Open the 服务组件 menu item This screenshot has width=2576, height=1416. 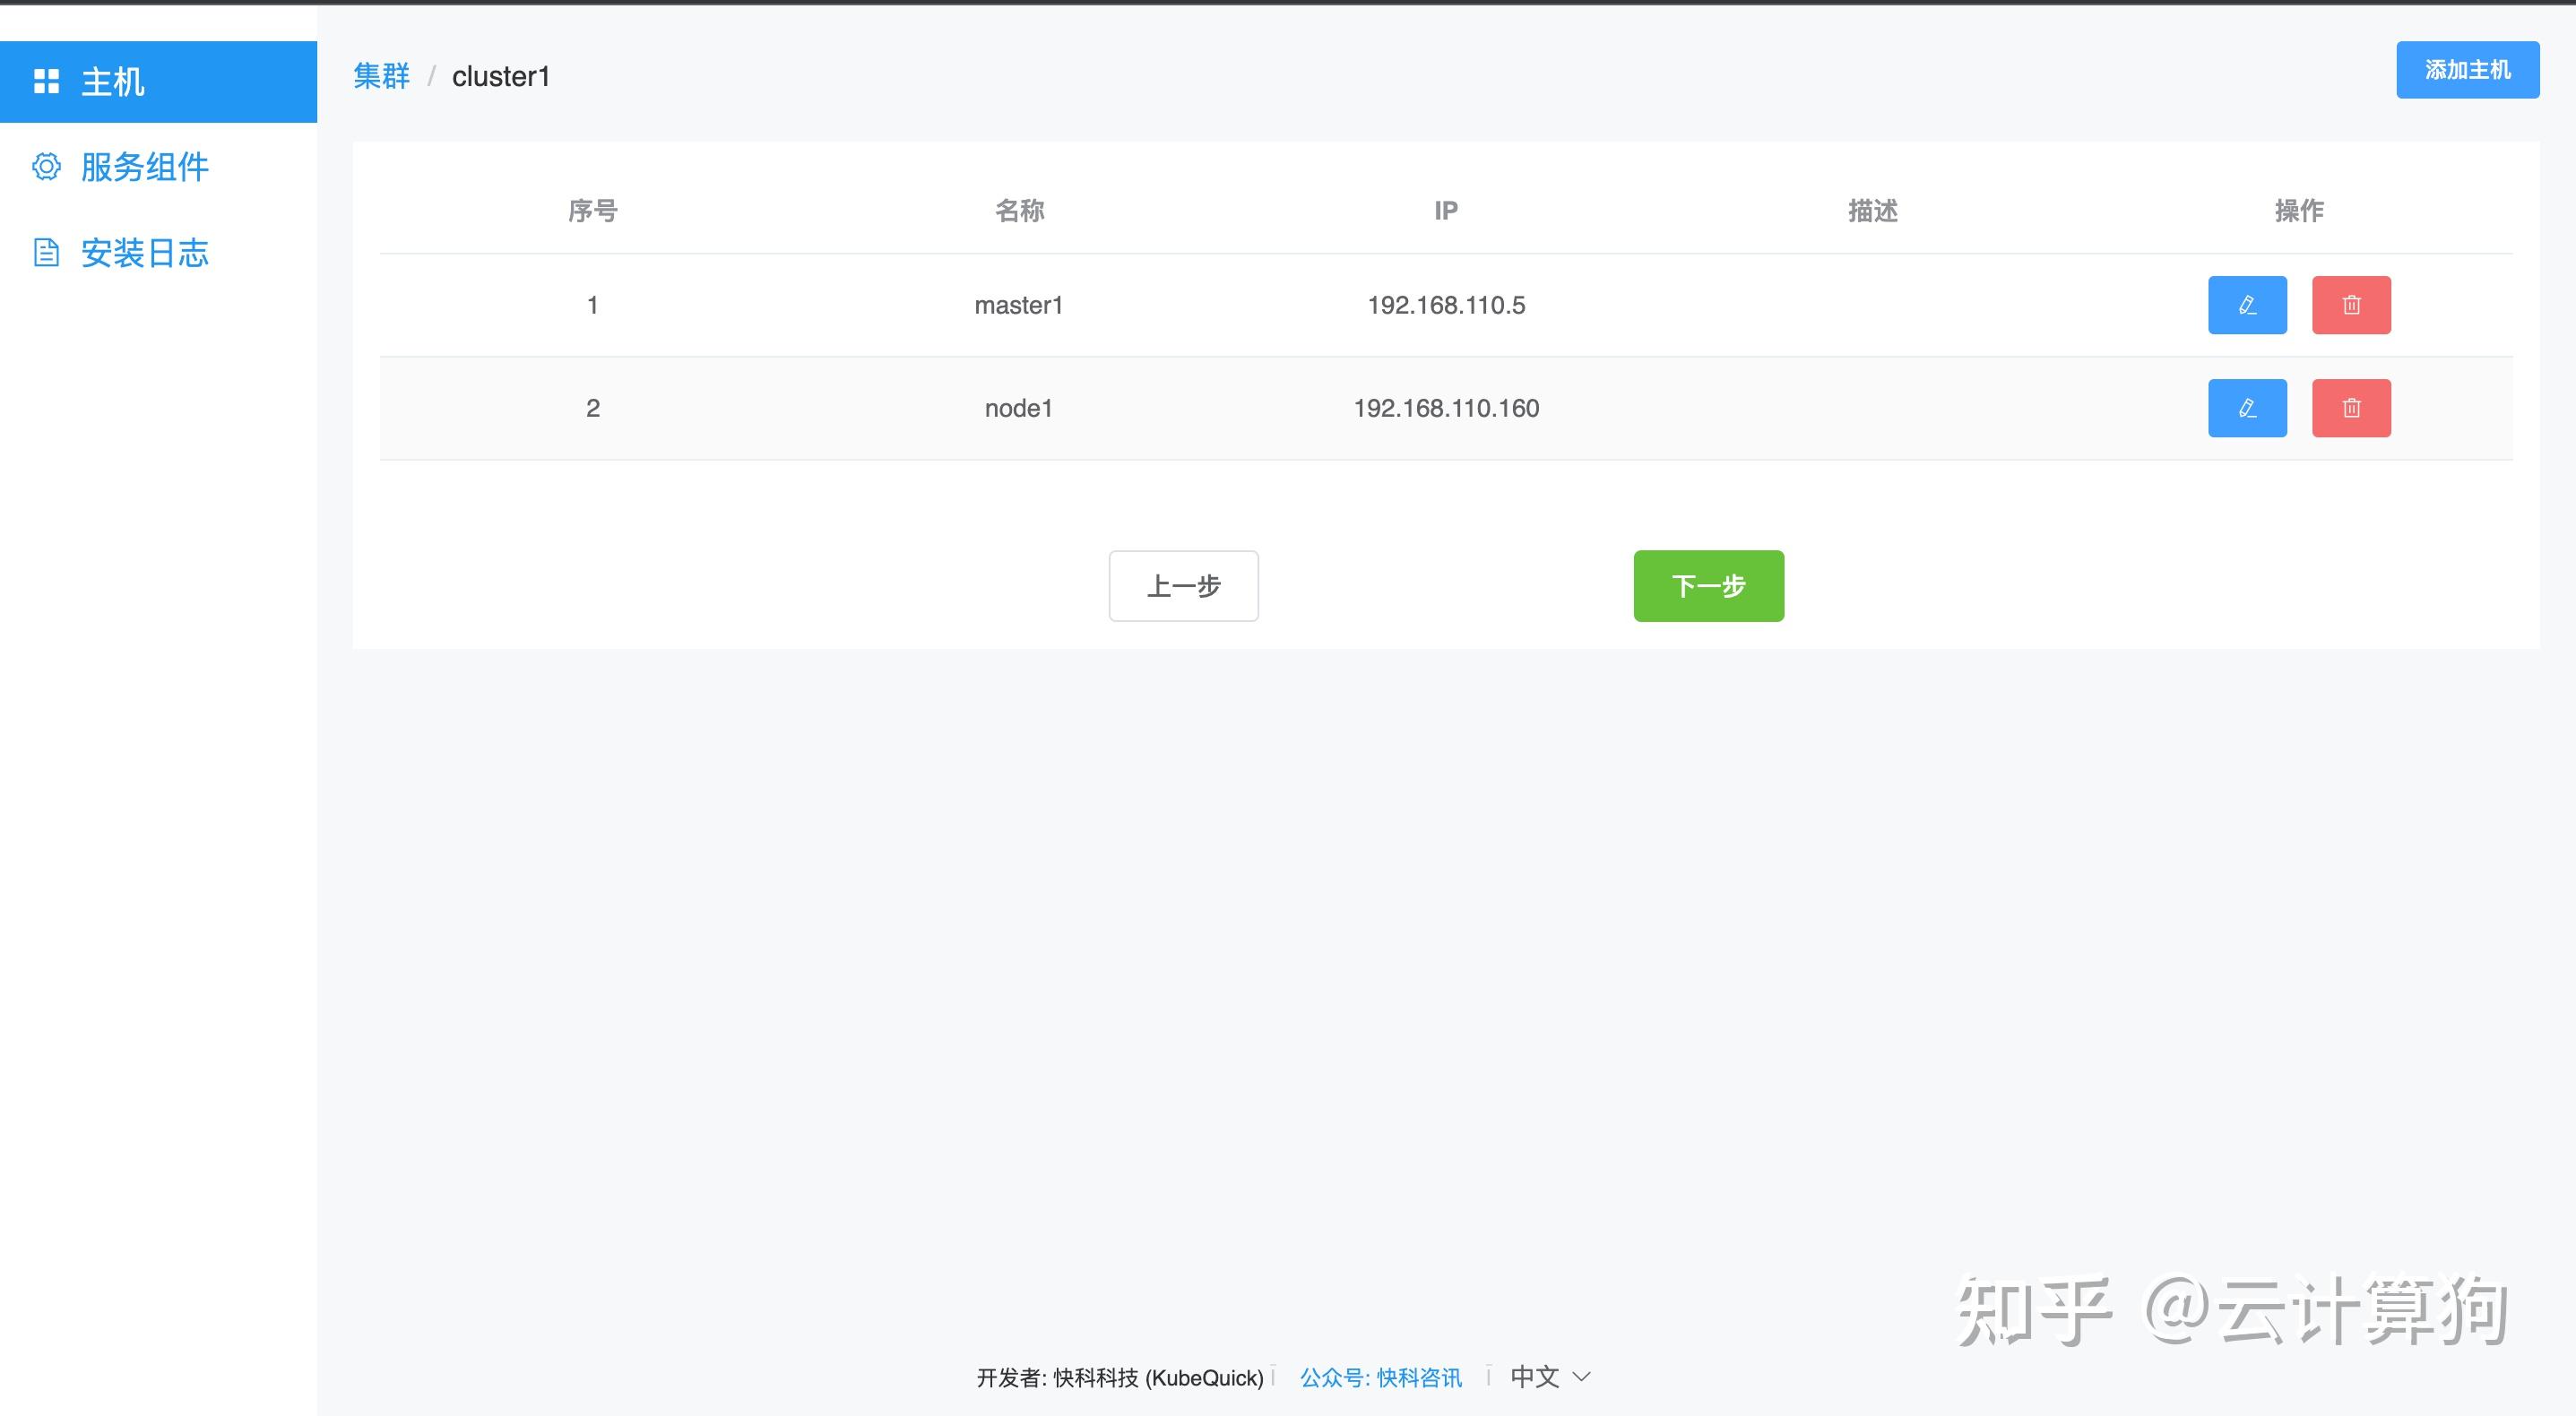(x=144, y=167)
